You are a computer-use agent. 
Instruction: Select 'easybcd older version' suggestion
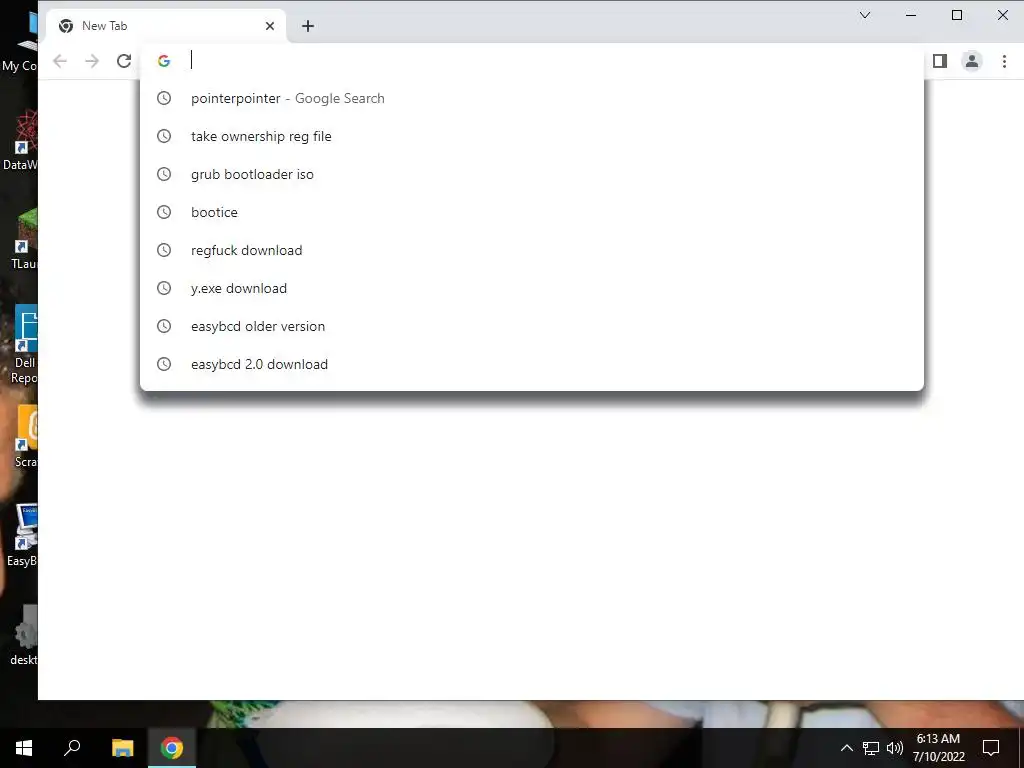[532, 326]
